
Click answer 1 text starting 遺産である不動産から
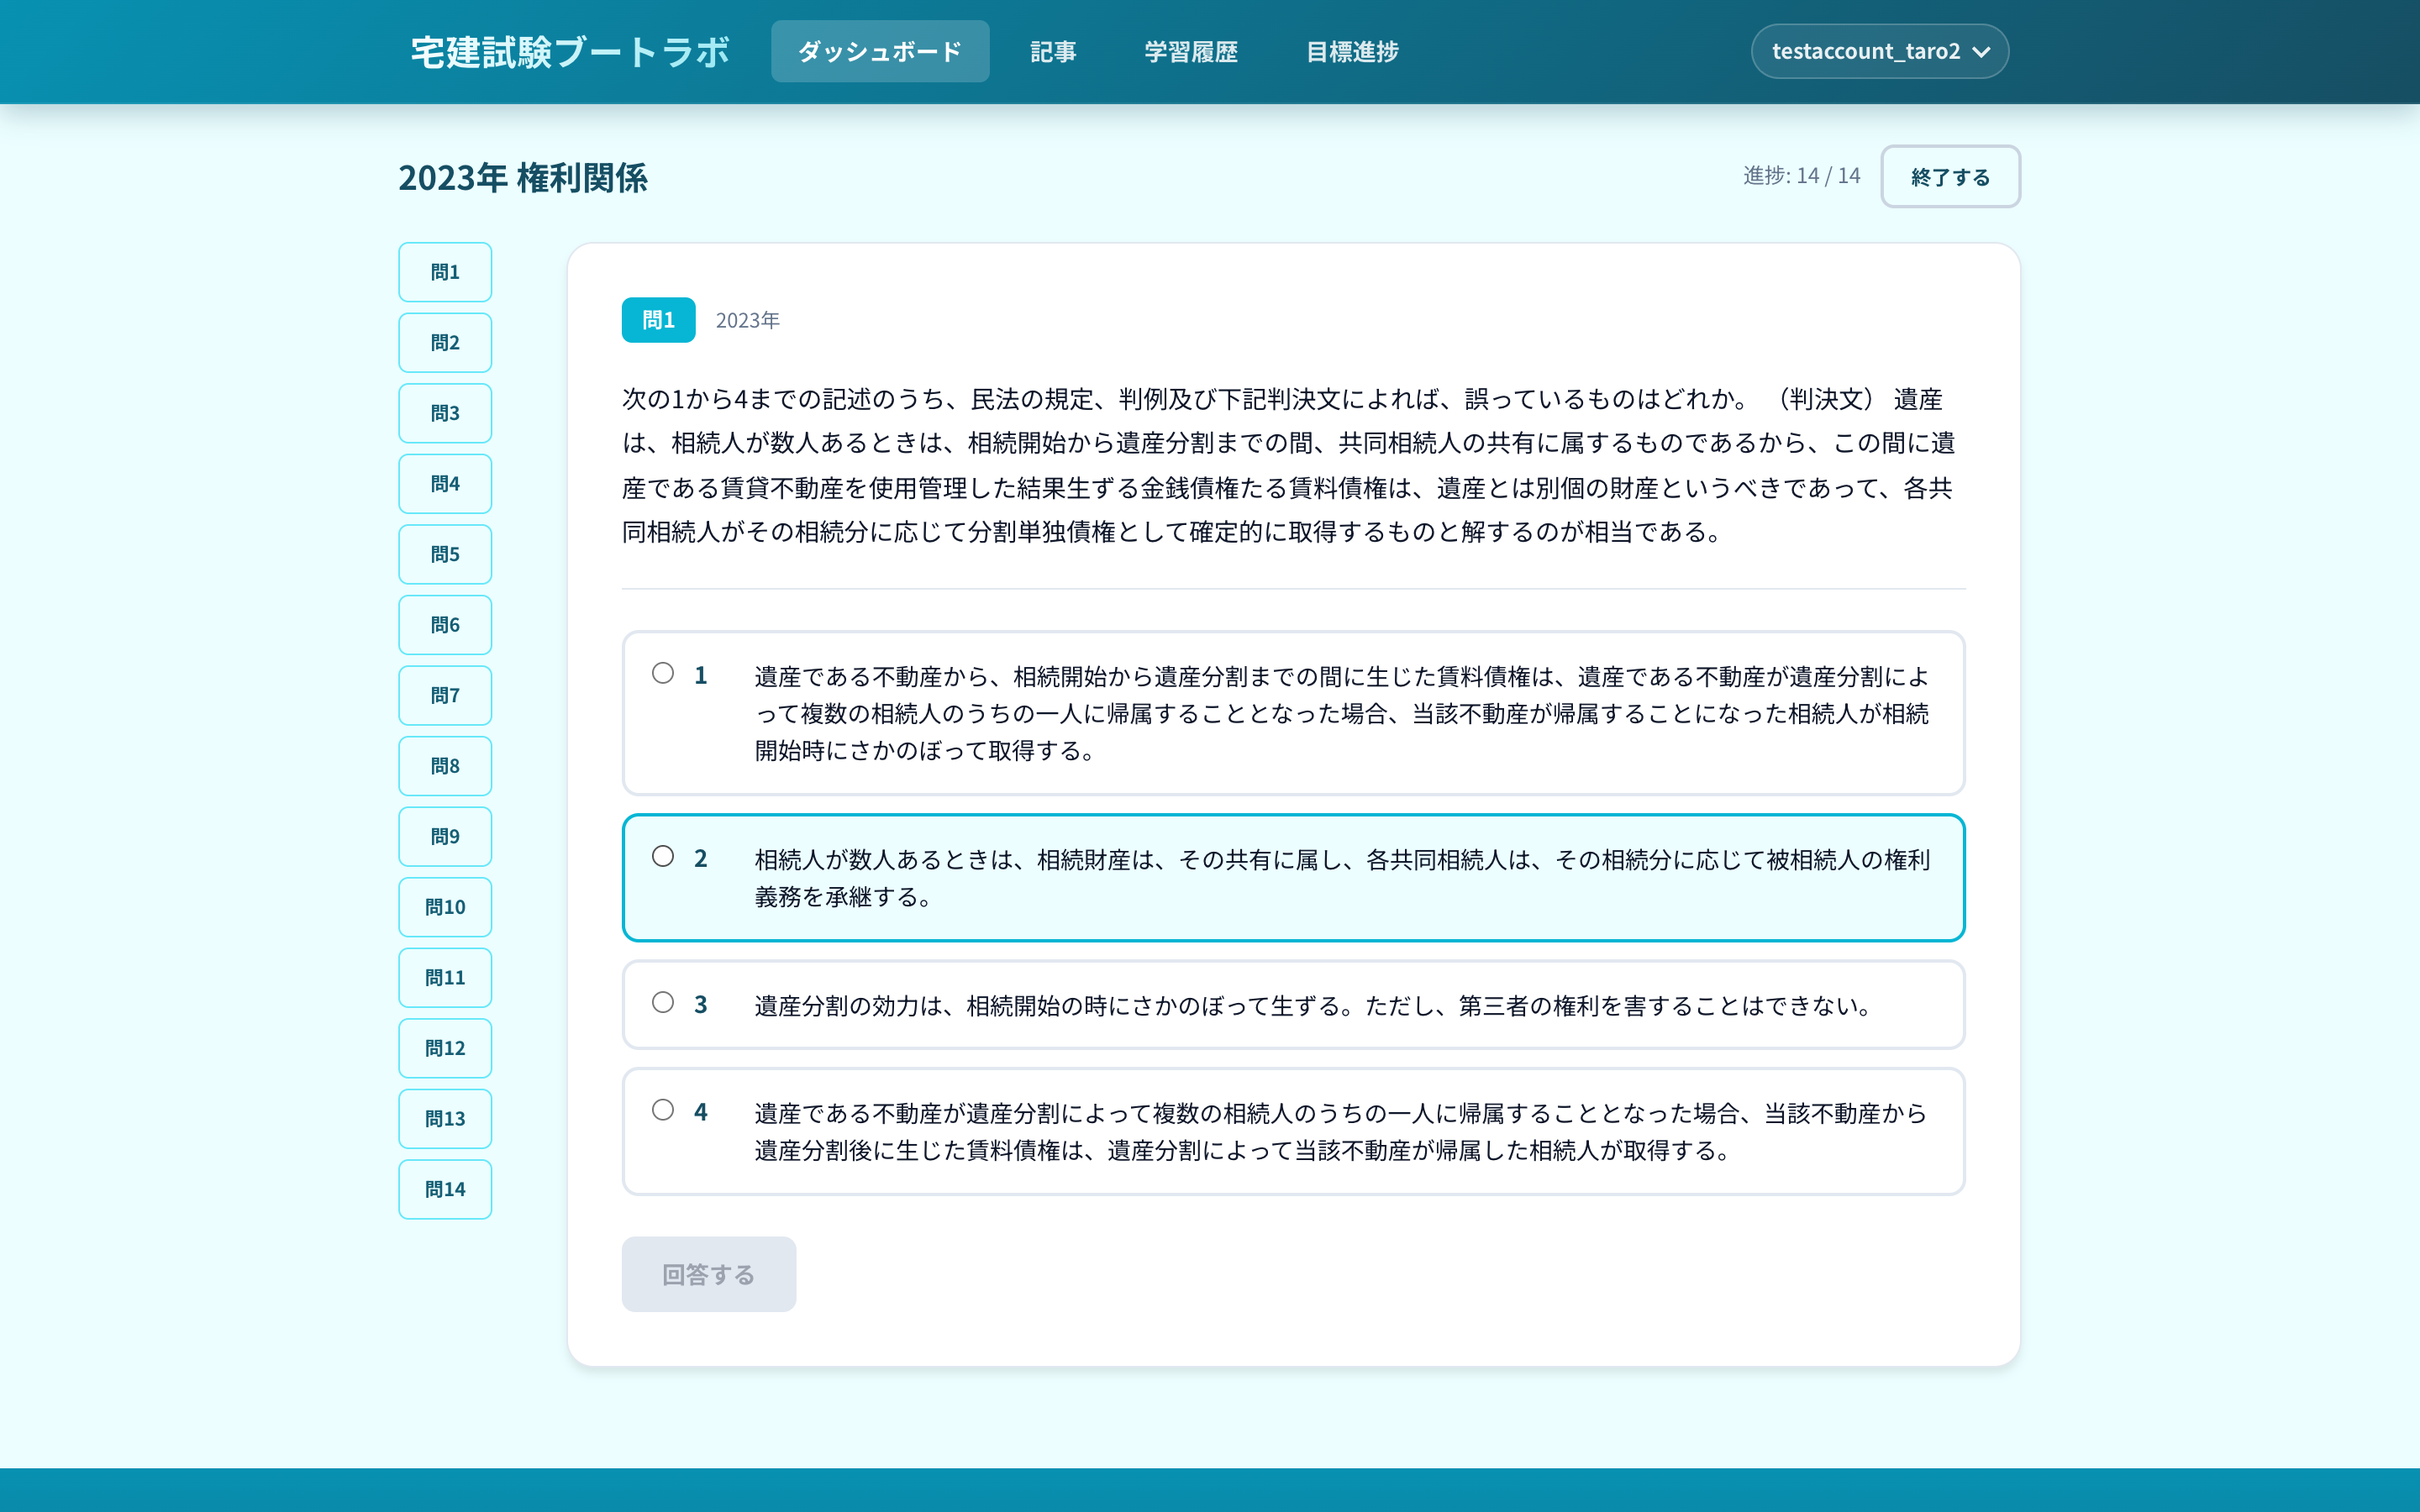pyautogui.click(x=1341, y=713)
